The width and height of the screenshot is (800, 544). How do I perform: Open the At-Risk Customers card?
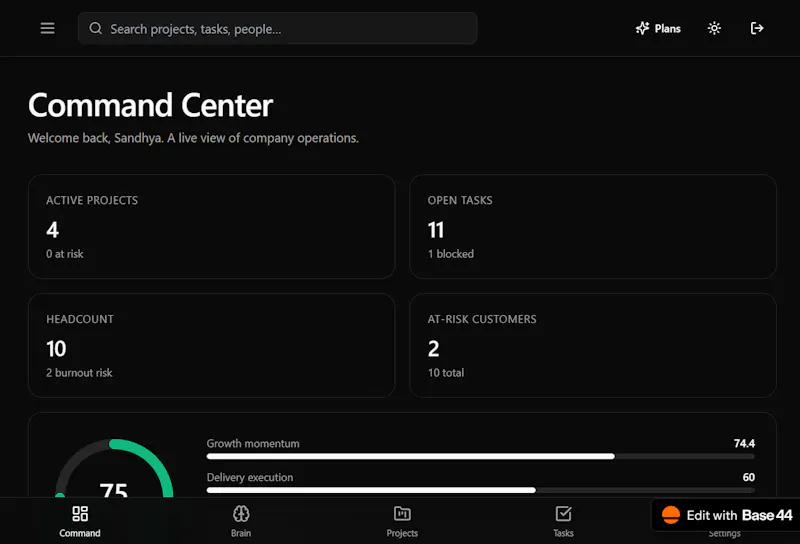[593, 345]
